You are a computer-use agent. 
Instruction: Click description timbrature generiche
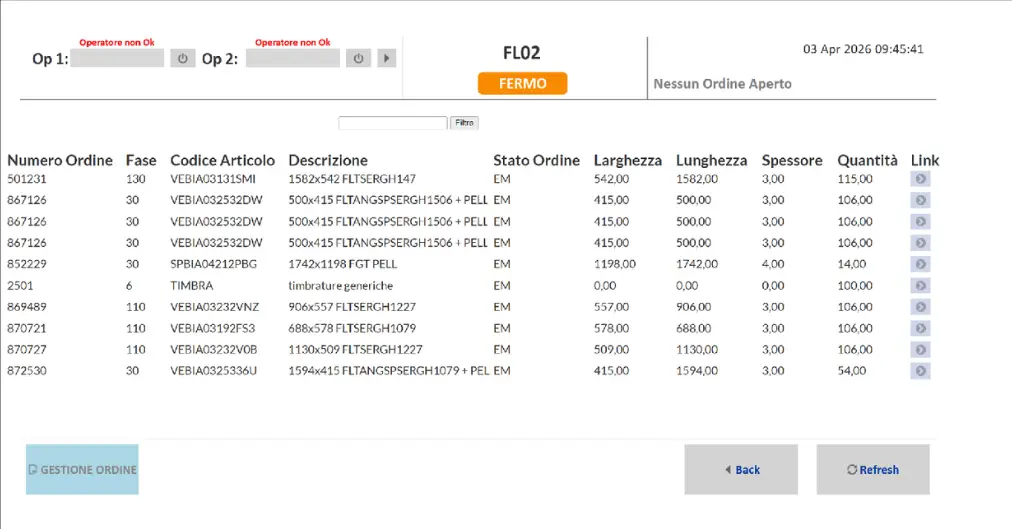(341, 285)
